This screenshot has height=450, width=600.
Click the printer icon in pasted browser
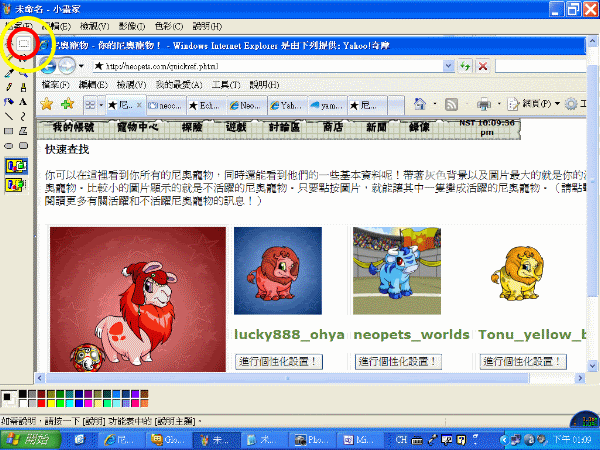tap(484, 104)
